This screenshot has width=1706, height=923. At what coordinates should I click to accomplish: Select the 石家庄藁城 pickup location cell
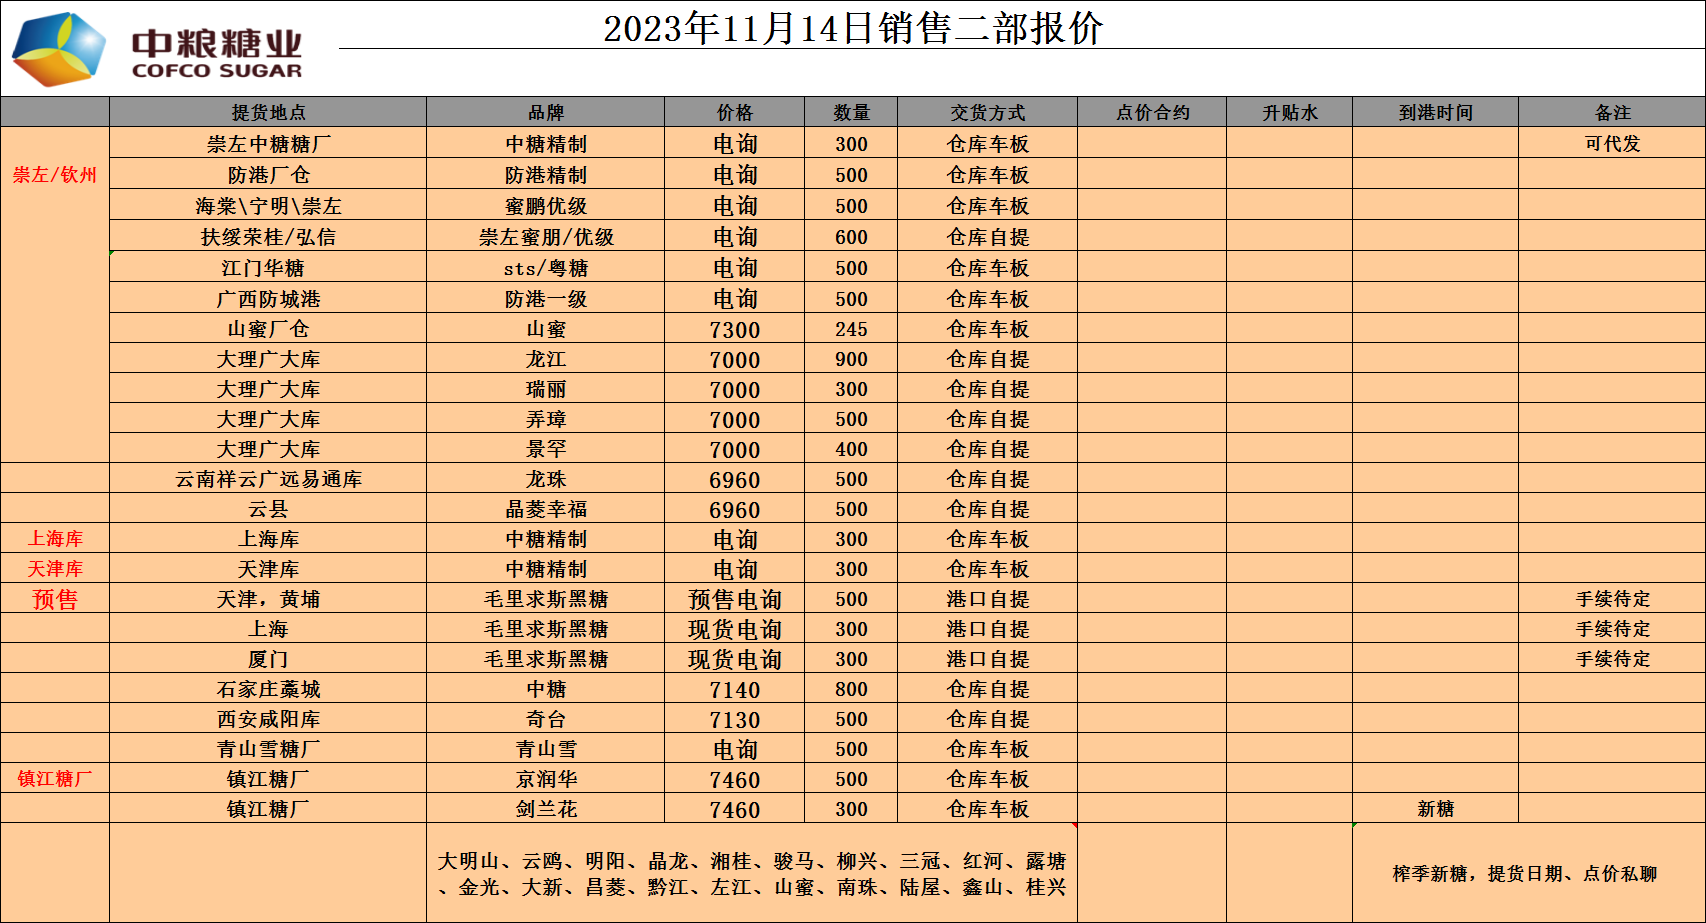click(x=268, y=689)
